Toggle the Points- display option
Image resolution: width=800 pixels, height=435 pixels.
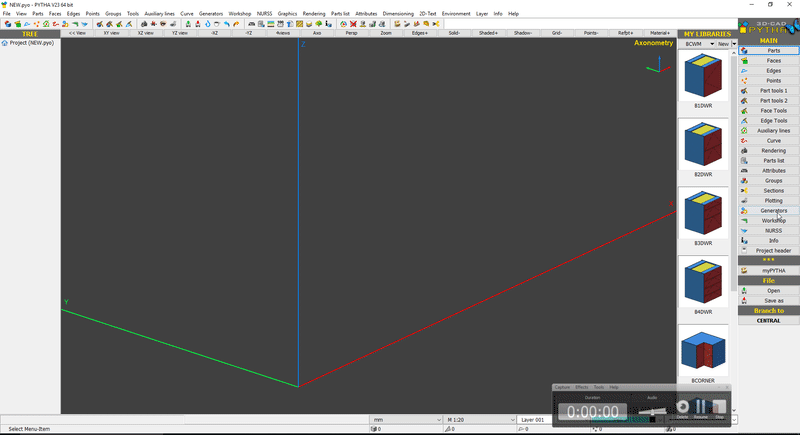click(591, 33)
